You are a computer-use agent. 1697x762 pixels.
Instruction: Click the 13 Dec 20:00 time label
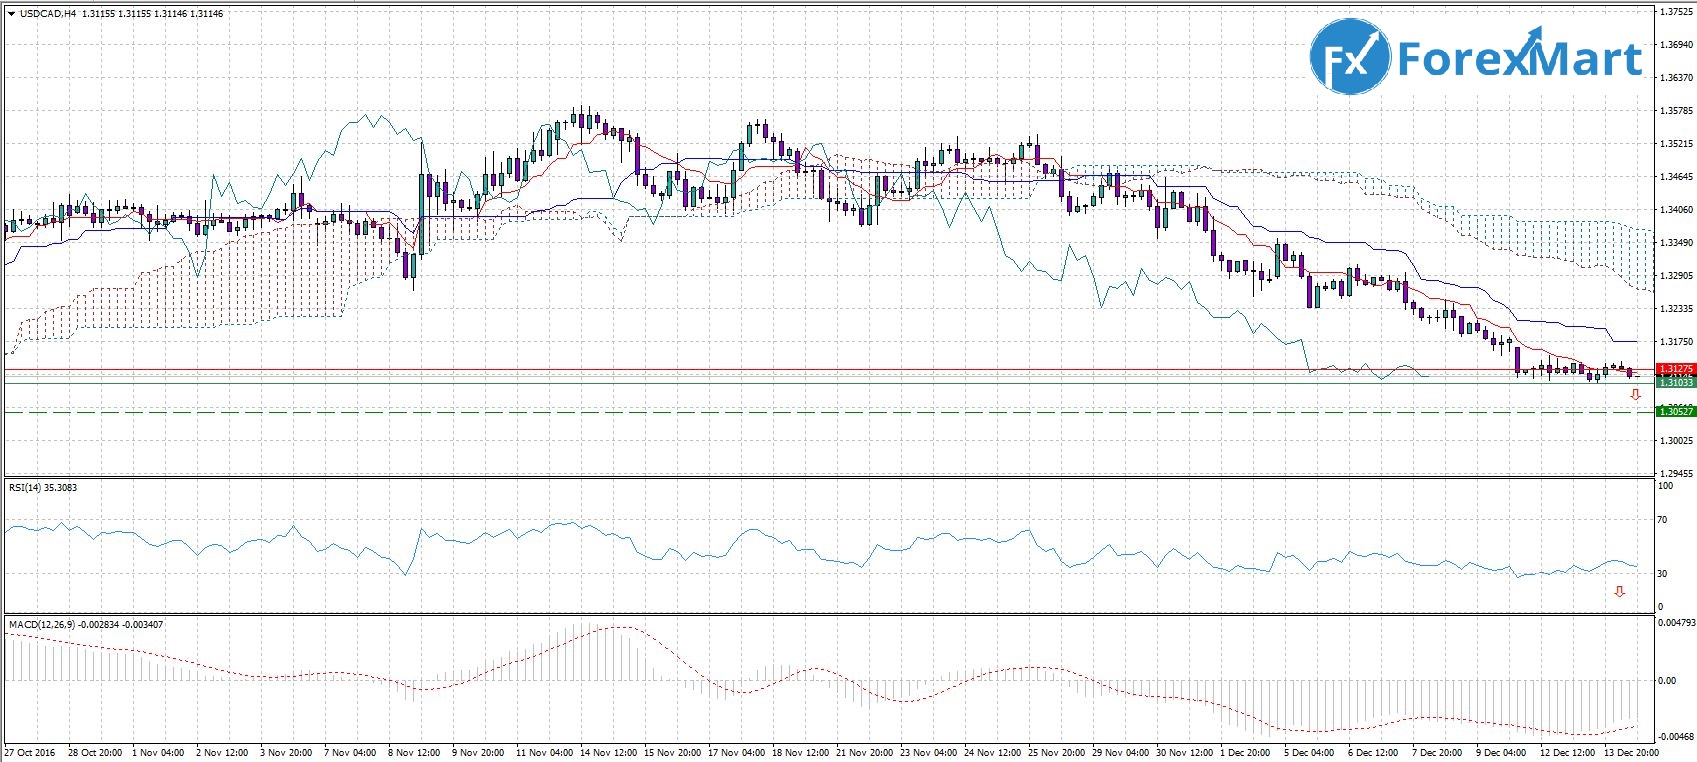[x=1631, y=753]
